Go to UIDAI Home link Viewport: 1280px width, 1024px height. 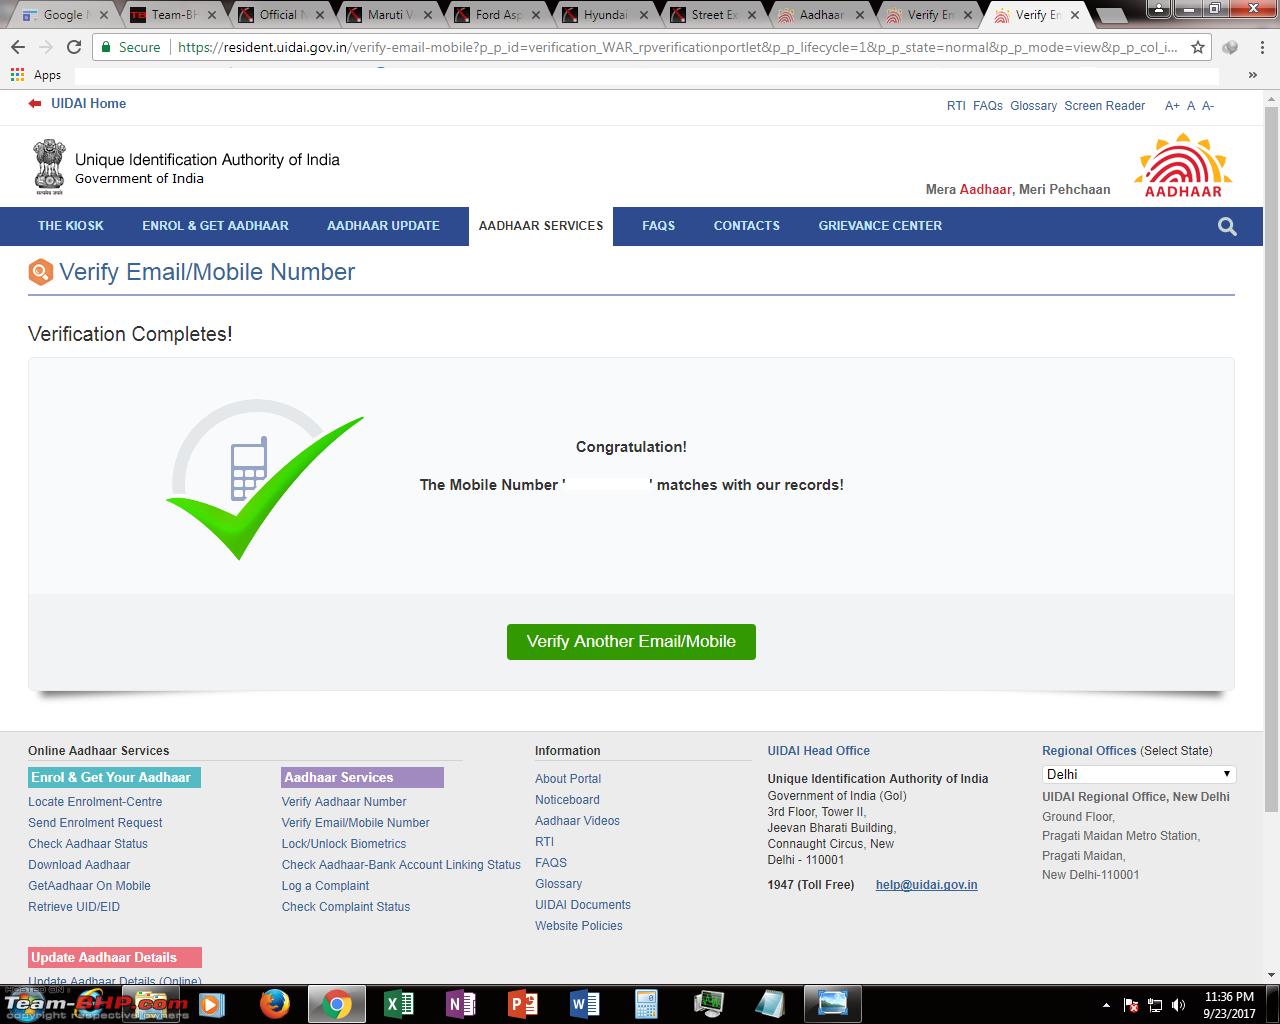tap(88, 104)
